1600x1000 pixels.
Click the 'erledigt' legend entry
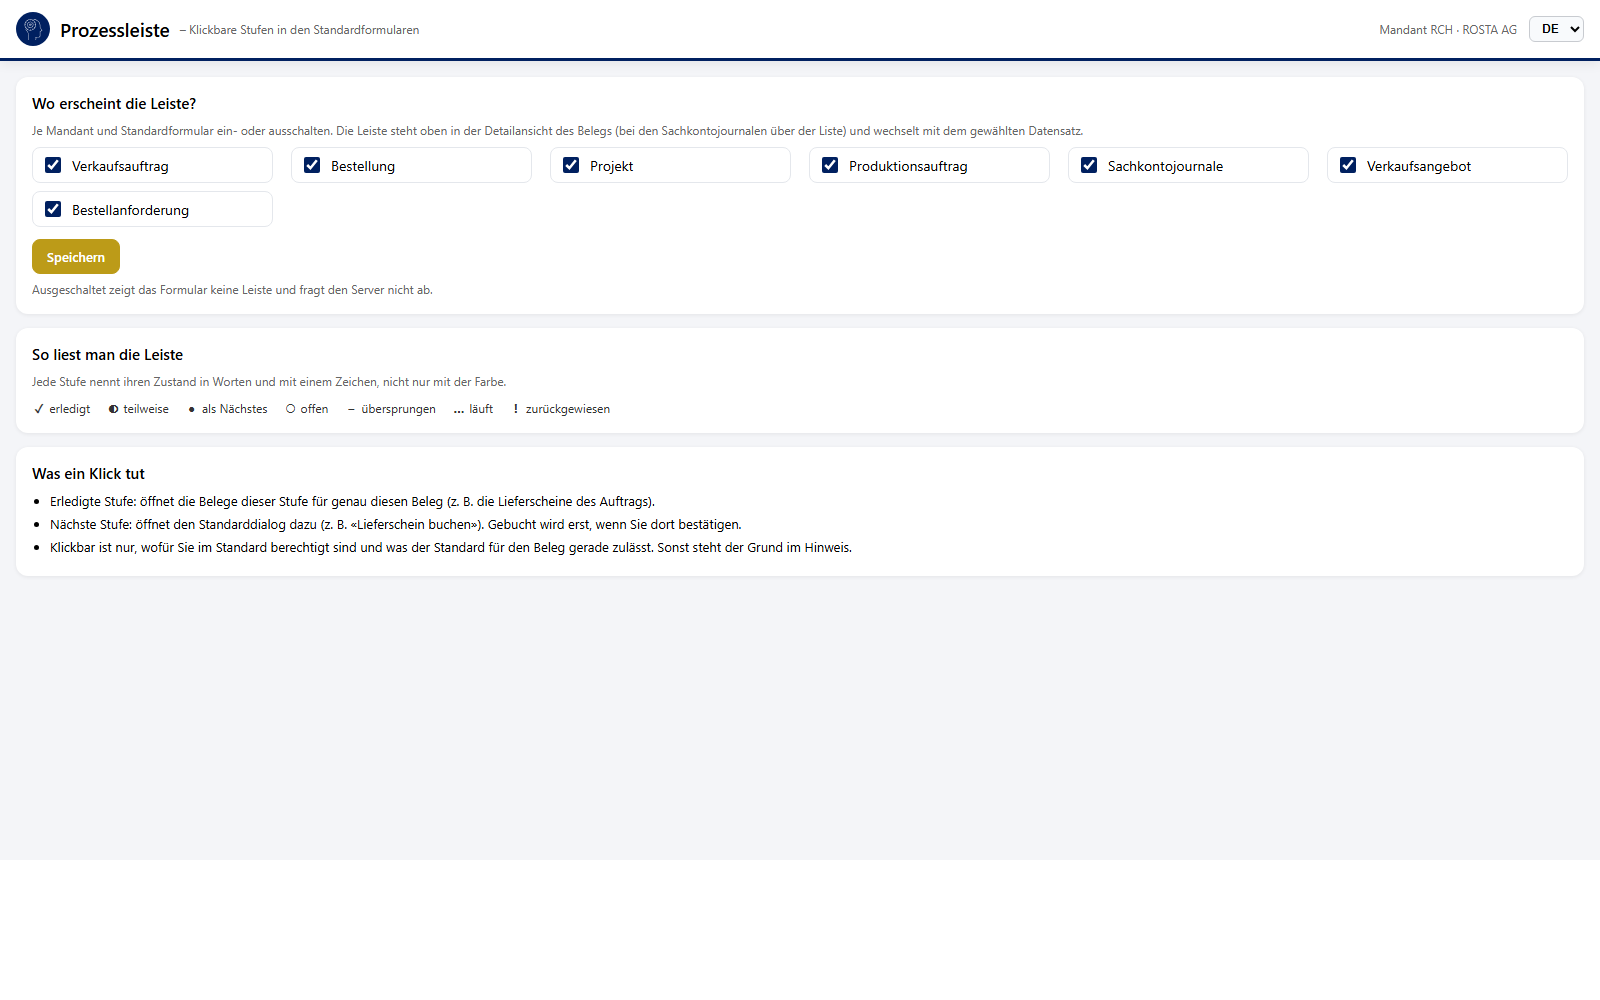click(62, 409)
